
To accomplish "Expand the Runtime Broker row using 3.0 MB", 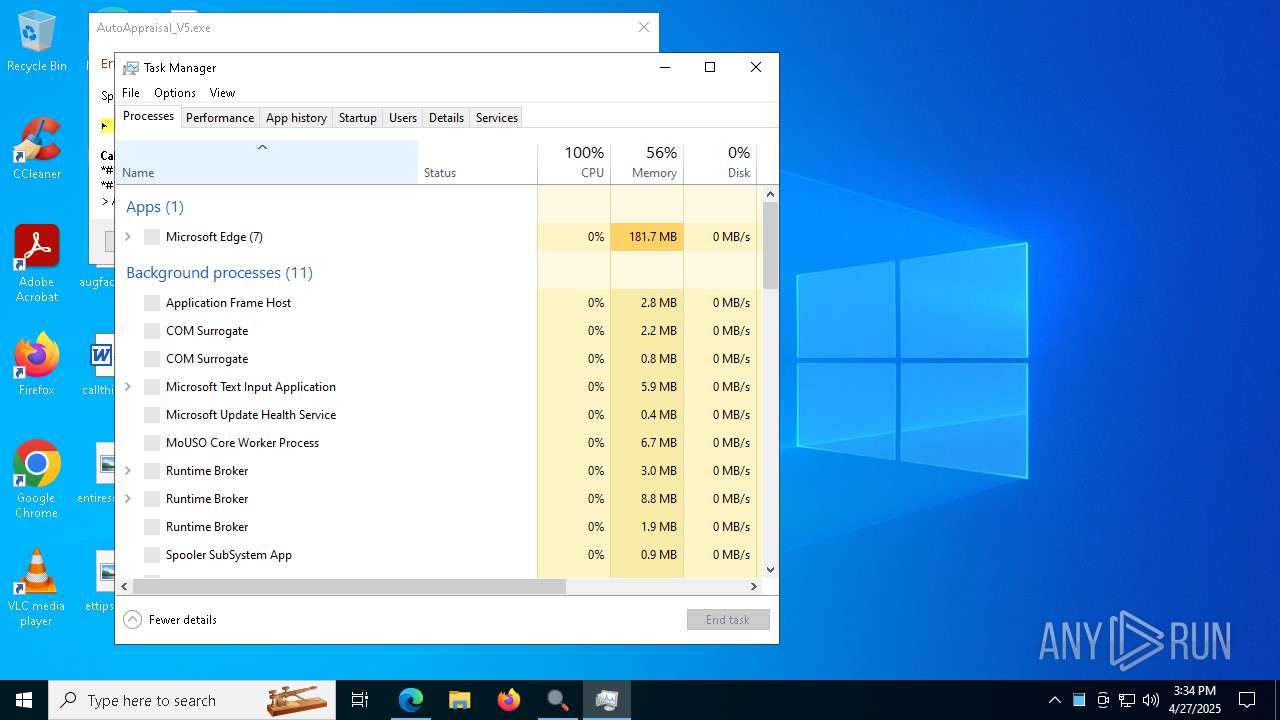I will pos(127,471).
